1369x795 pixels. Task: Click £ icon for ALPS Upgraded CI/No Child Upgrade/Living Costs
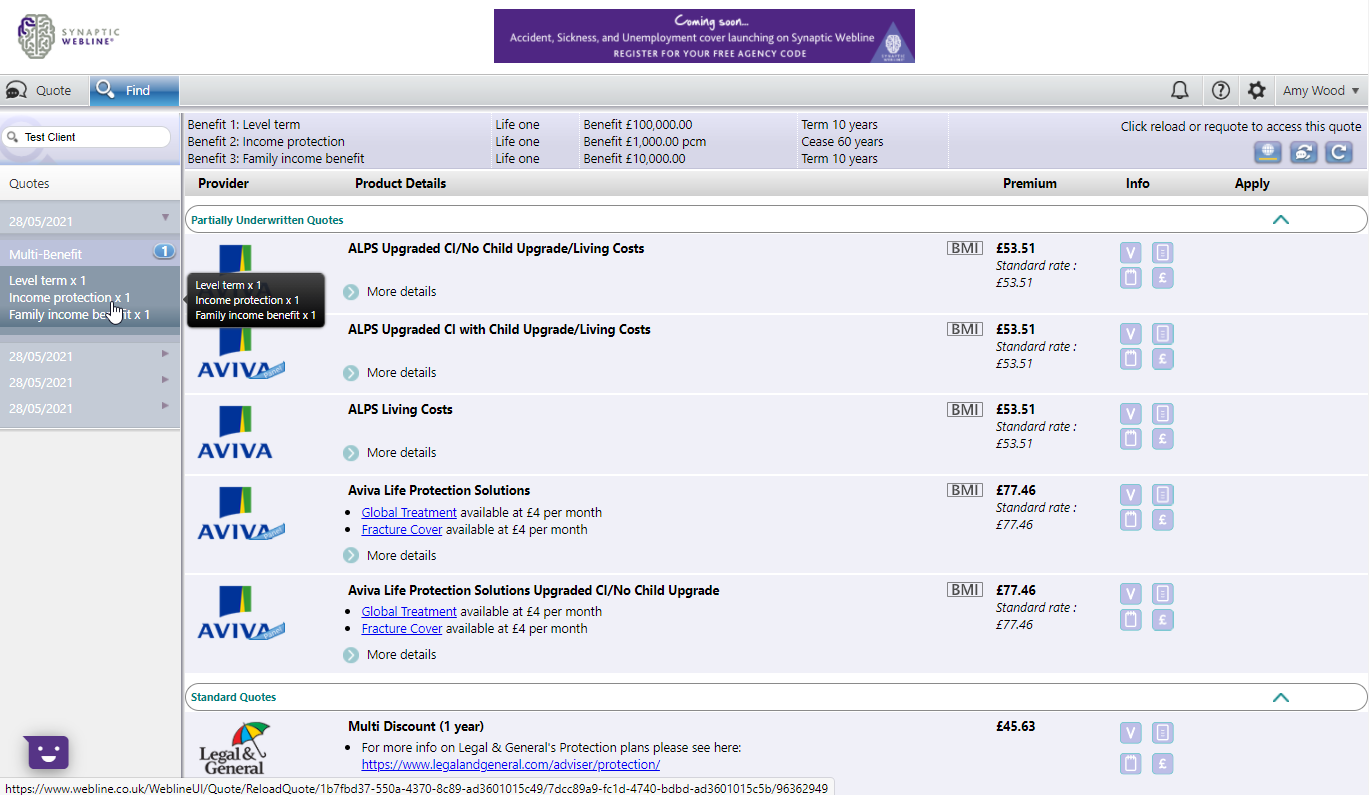(x=1162, y=278)
